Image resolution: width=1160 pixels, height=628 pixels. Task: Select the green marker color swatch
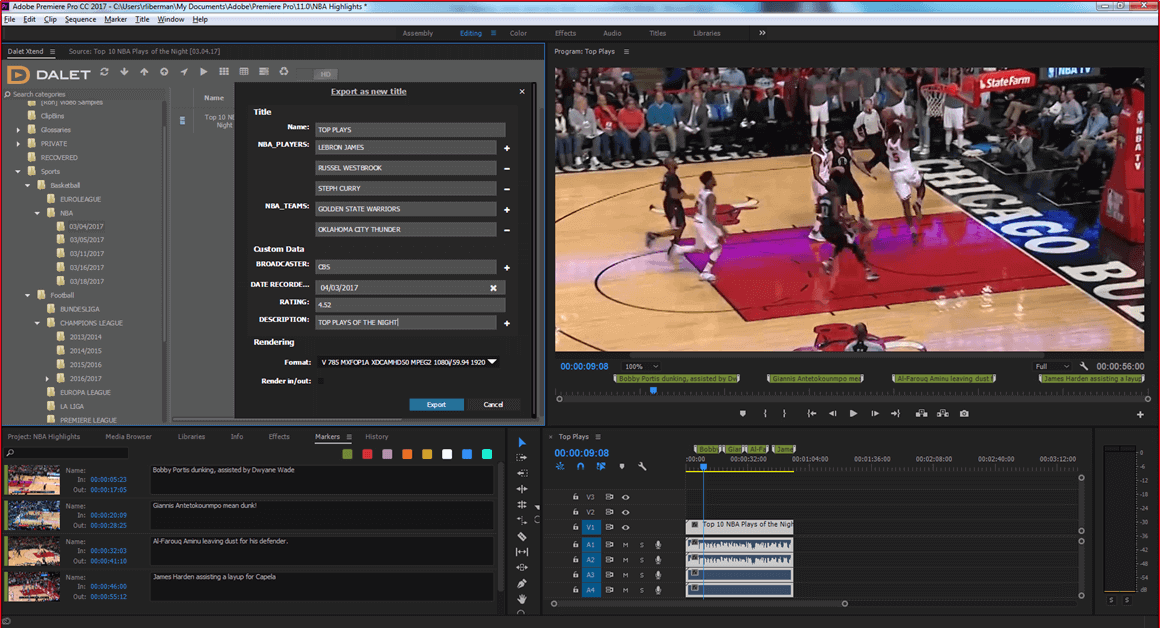pyautogui.click(x=348, y=454)
